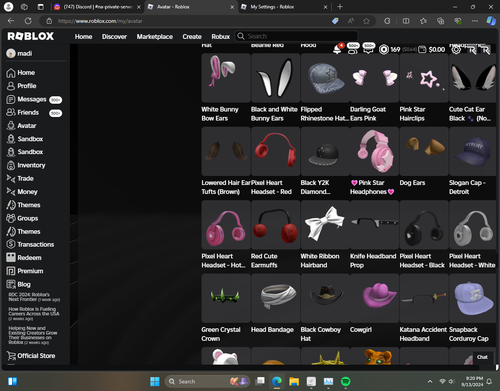
Task: Open the Roblox settings gear icon
Action: pos(456,50)
